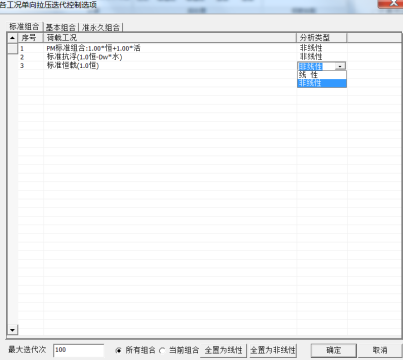Open the 分析类型 dropdown arrow for row 3
This screenshot has width=404, height=360.
click(340, 66)
